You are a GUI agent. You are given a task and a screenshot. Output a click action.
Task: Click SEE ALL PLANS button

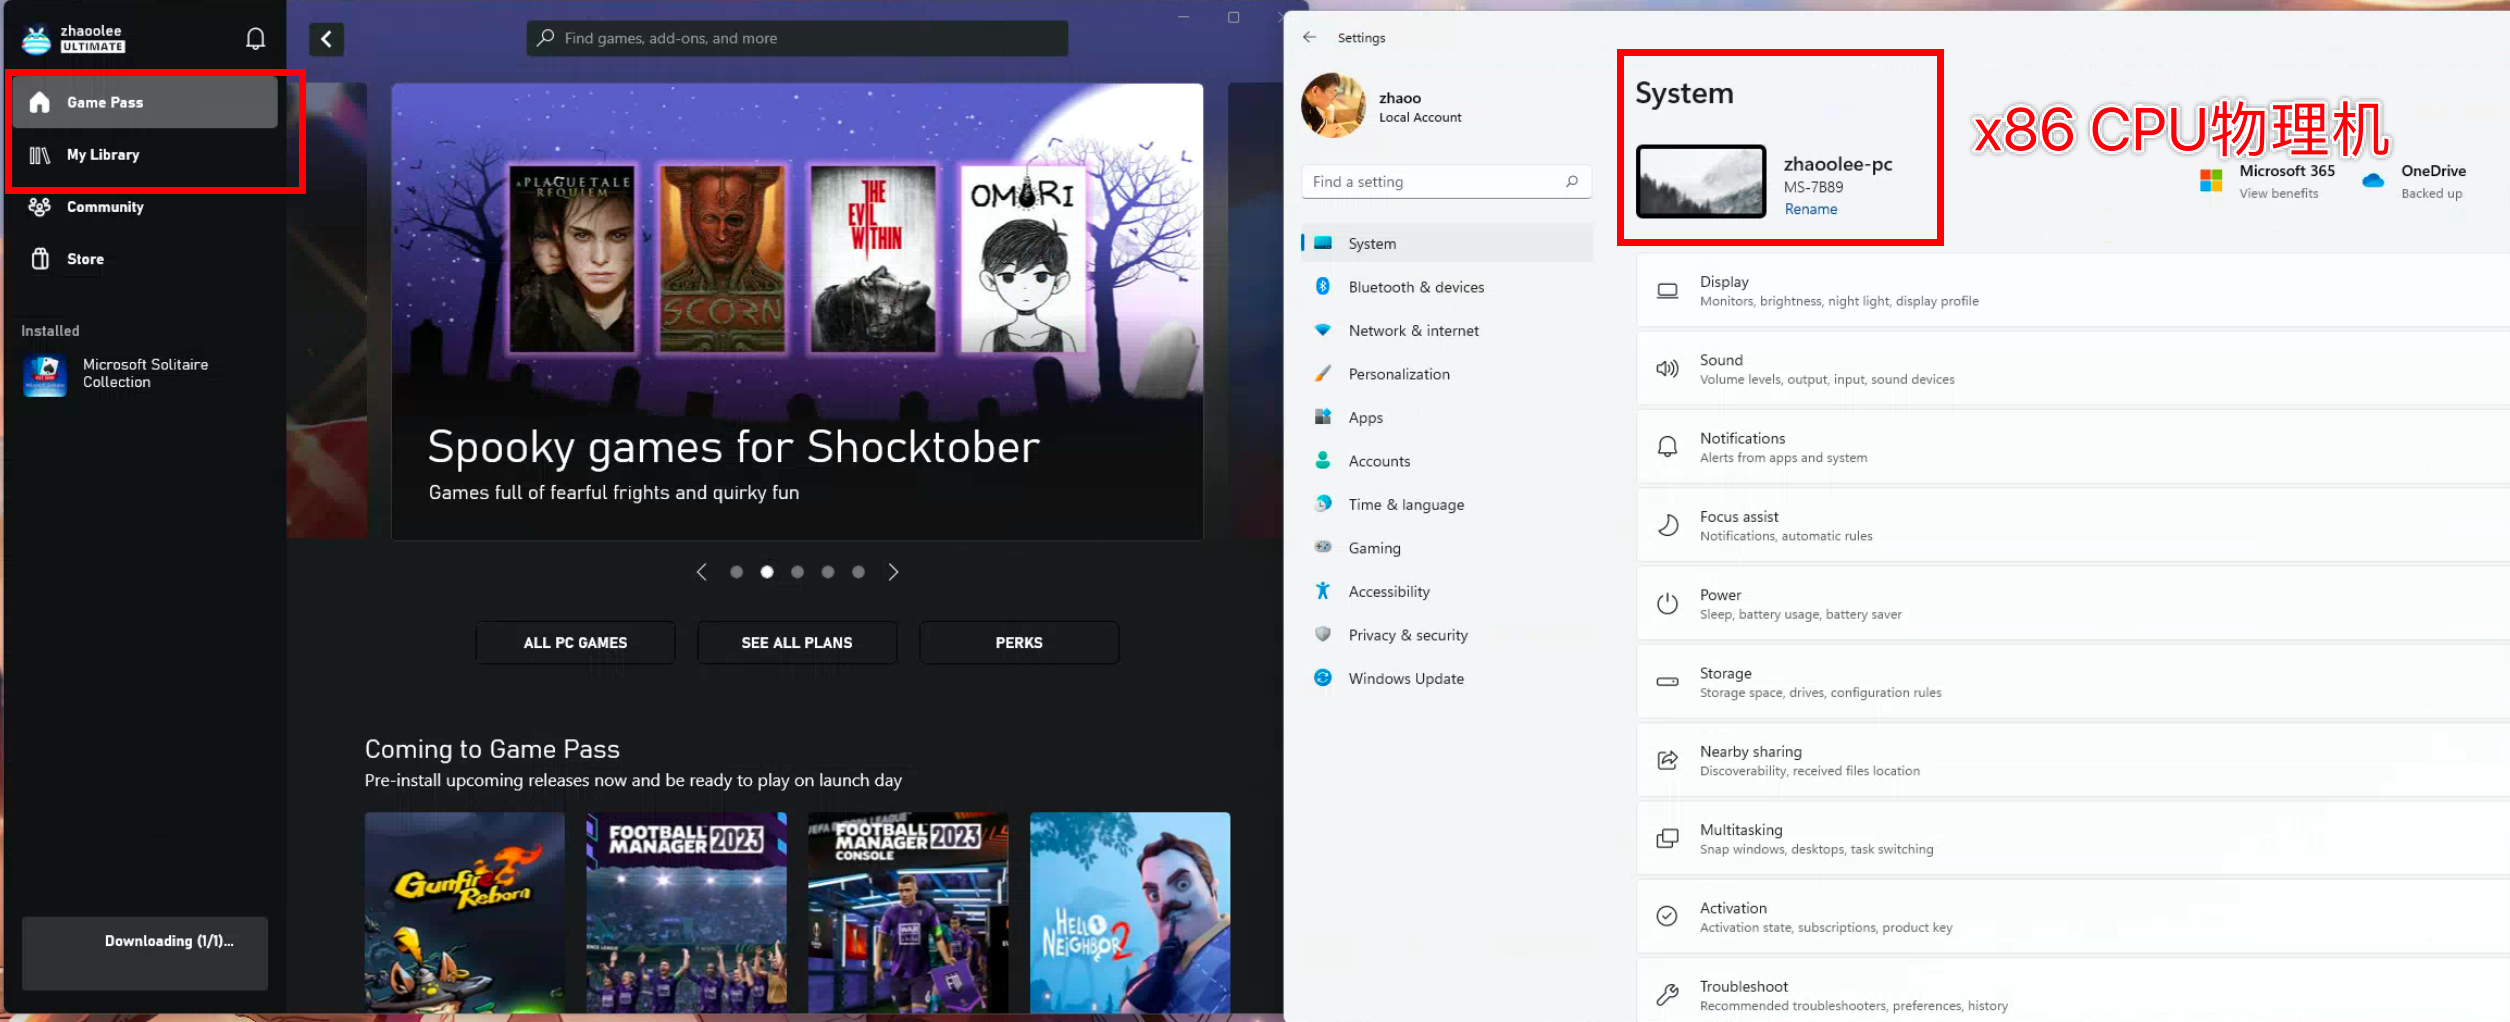797,642
